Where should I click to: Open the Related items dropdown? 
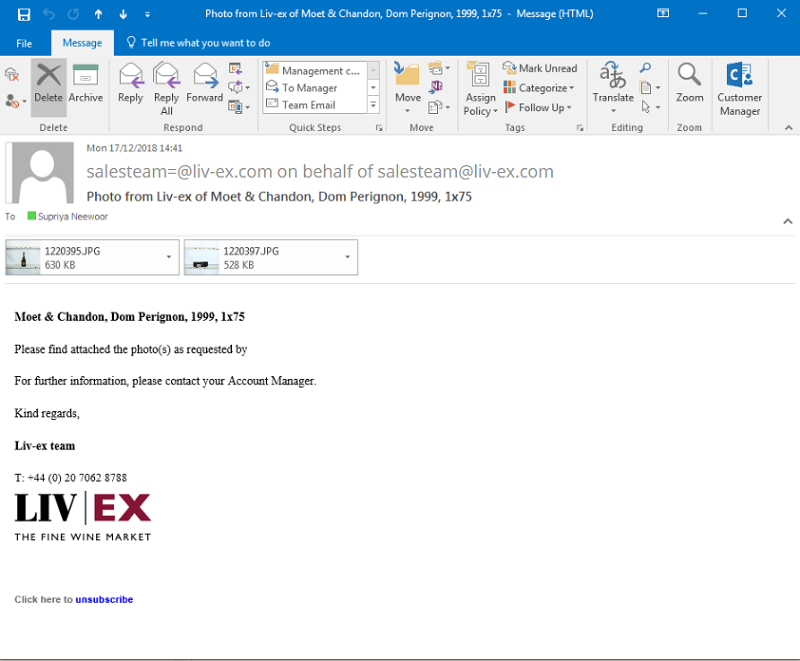651,88
